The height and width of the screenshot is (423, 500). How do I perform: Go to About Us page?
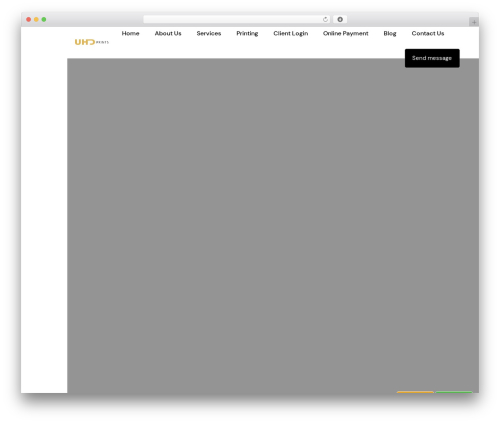click(x=168, y=33)
